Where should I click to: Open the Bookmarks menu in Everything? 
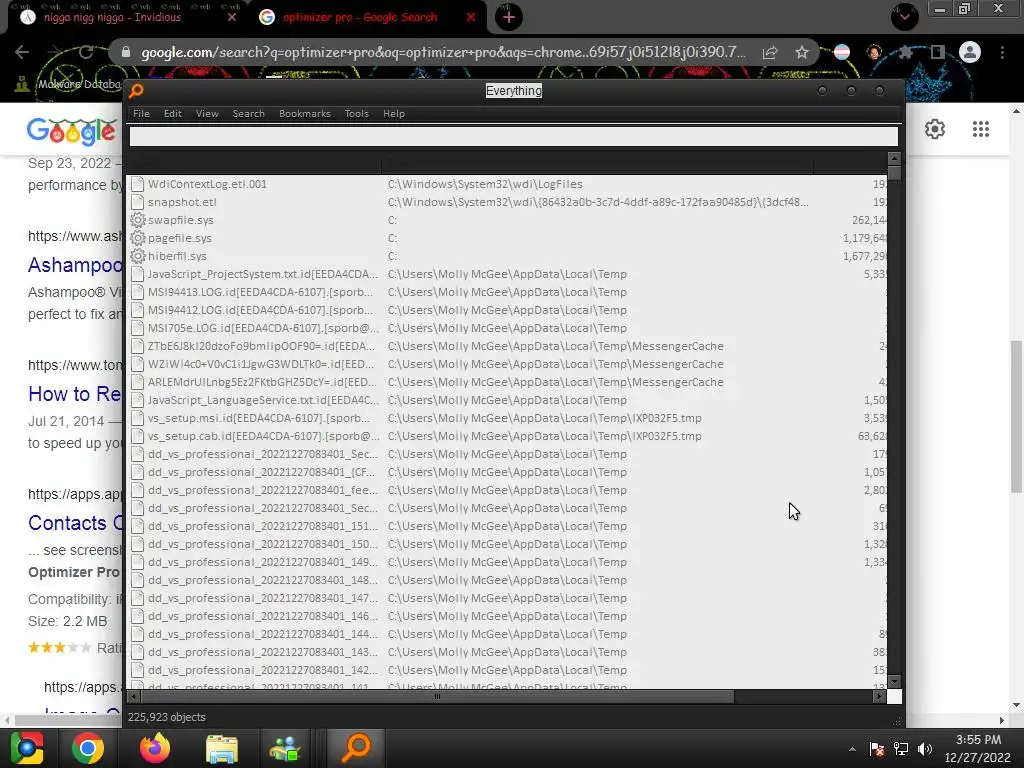pyautogui.click(x=304, y=114)
